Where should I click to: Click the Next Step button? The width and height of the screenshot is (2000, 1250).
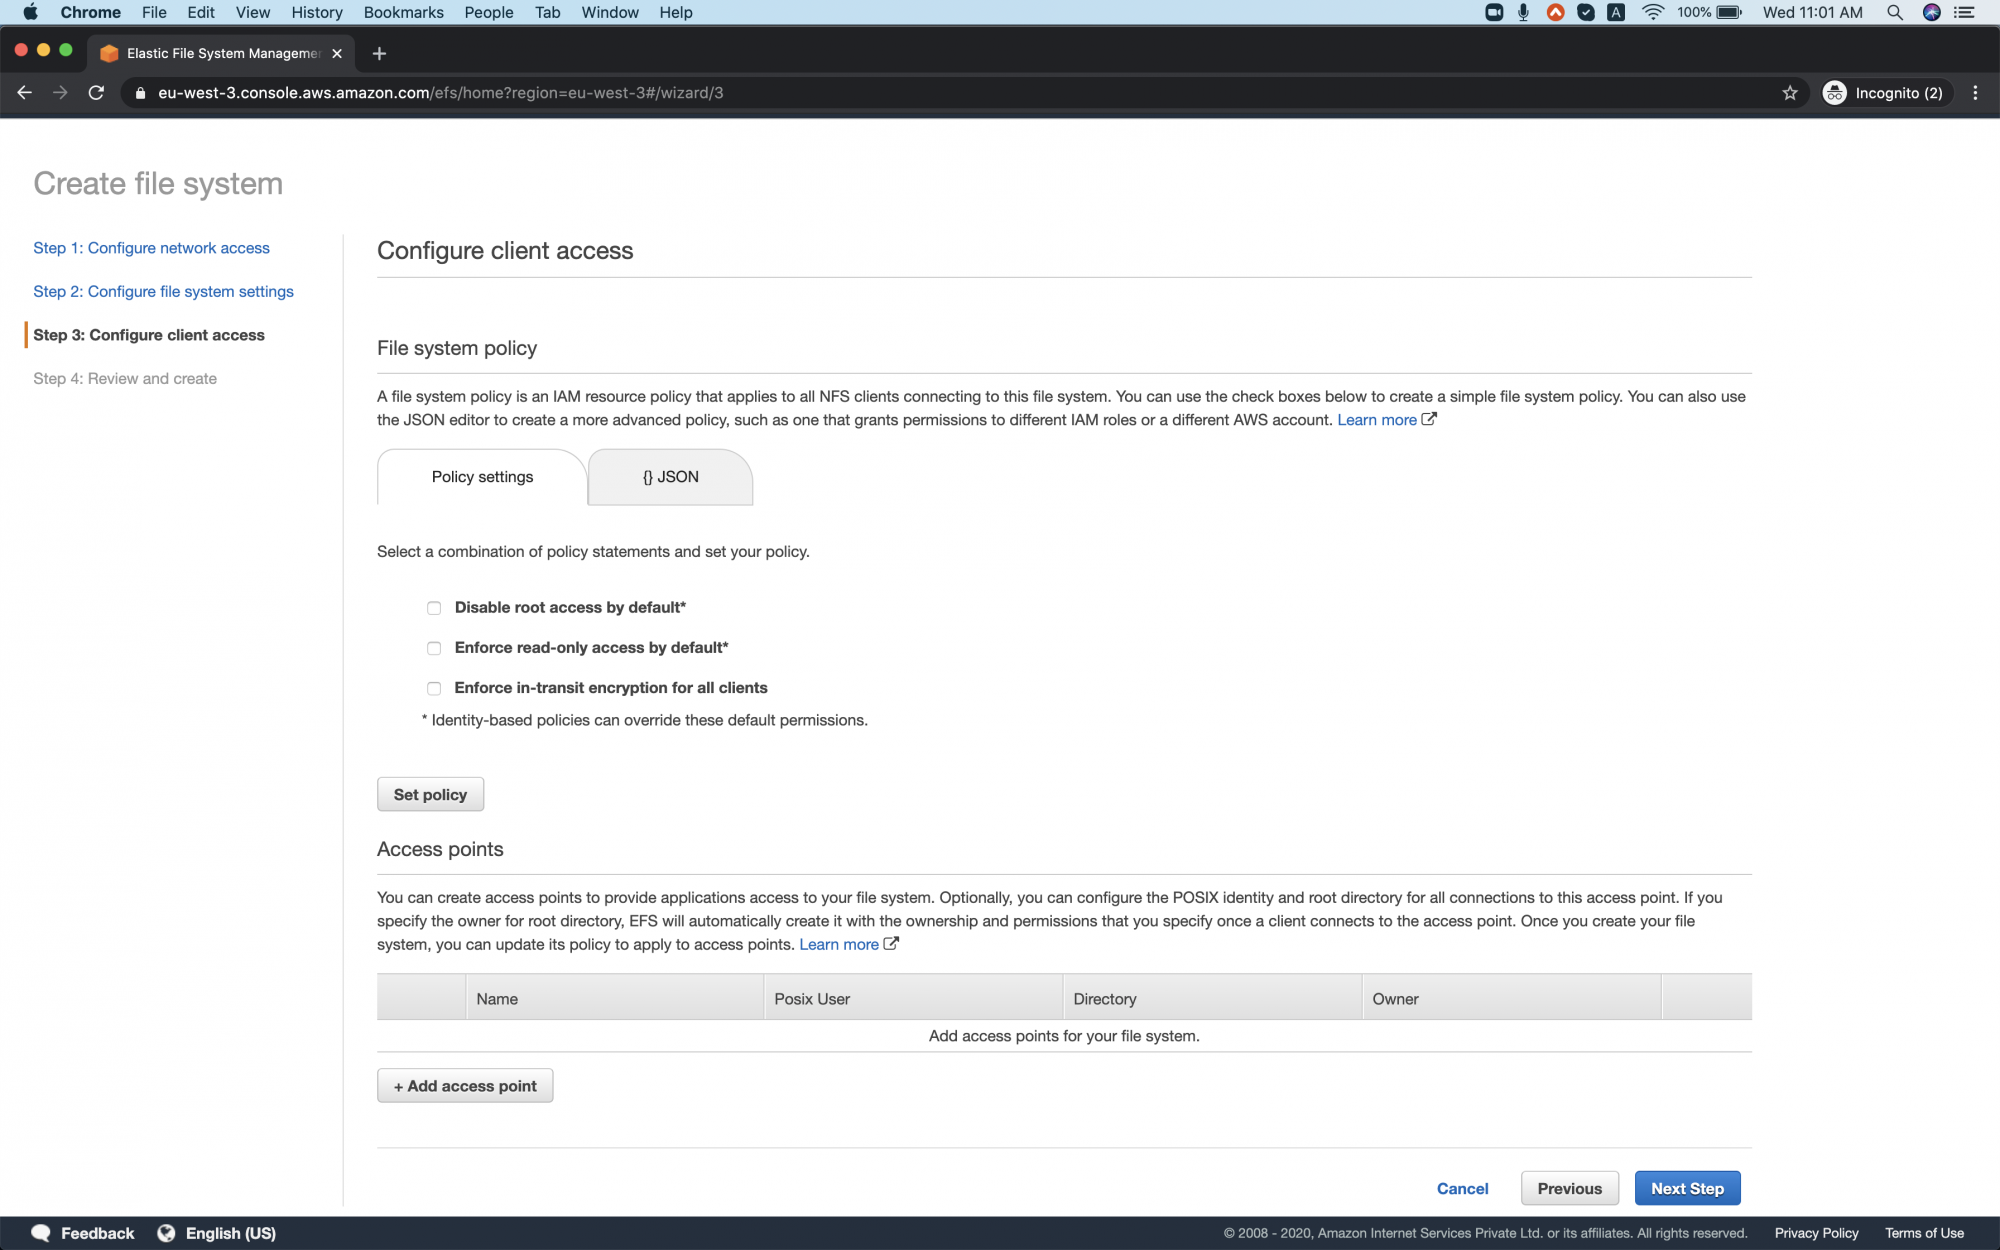(1687, 1188)
